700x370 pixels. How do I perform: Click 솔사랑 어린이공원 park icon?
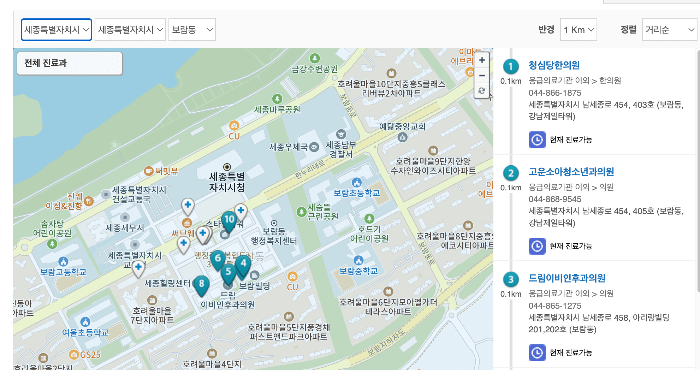(52, 244)
